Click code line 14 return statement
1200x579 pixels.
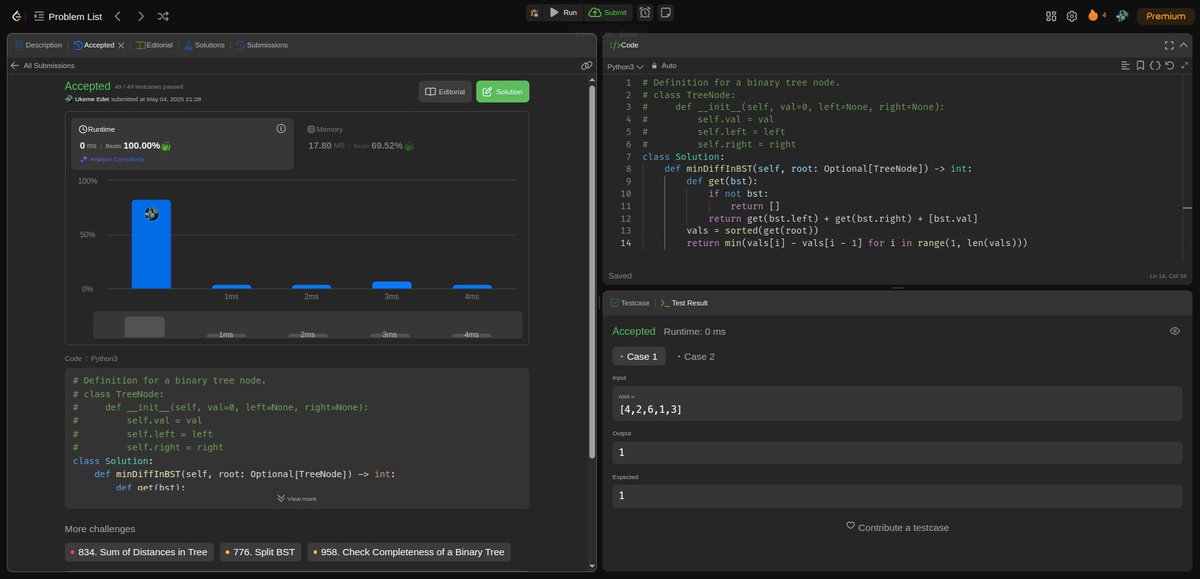tap(857, 243)
